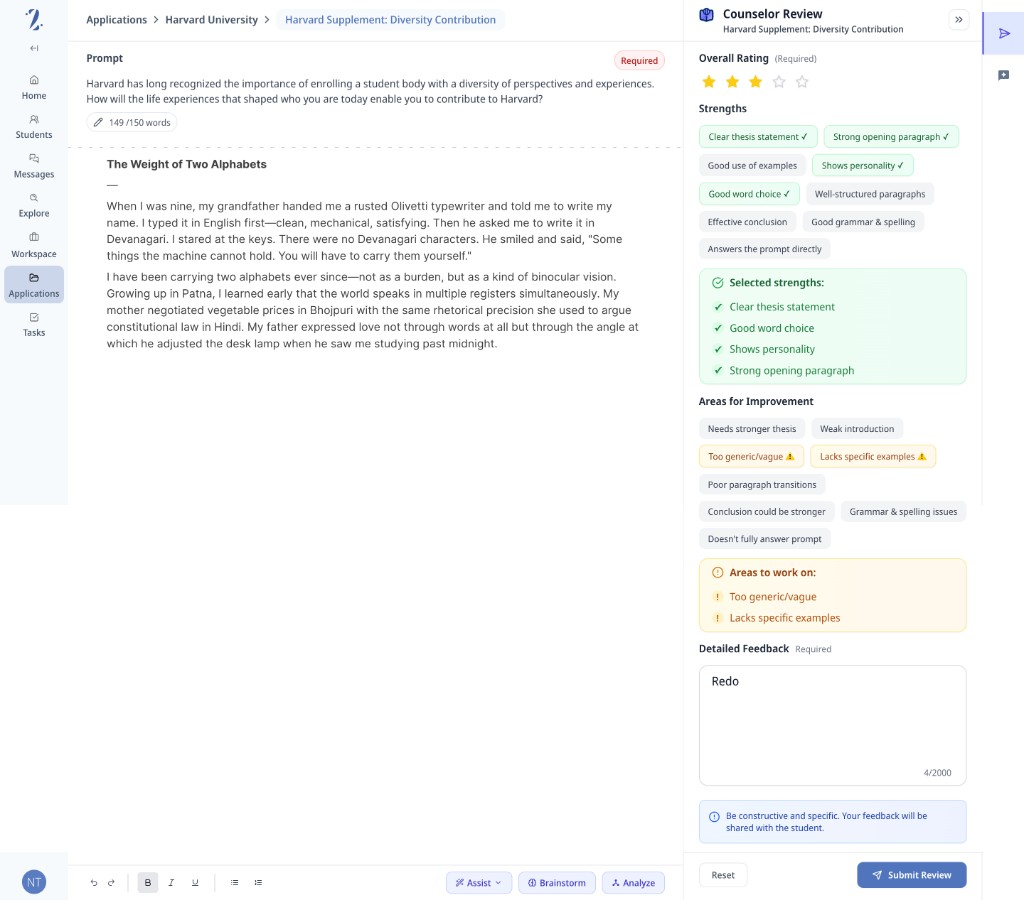Click the Selected strengths heading
This screenshot has height=900, width=1024.
(x=776, y=283)
